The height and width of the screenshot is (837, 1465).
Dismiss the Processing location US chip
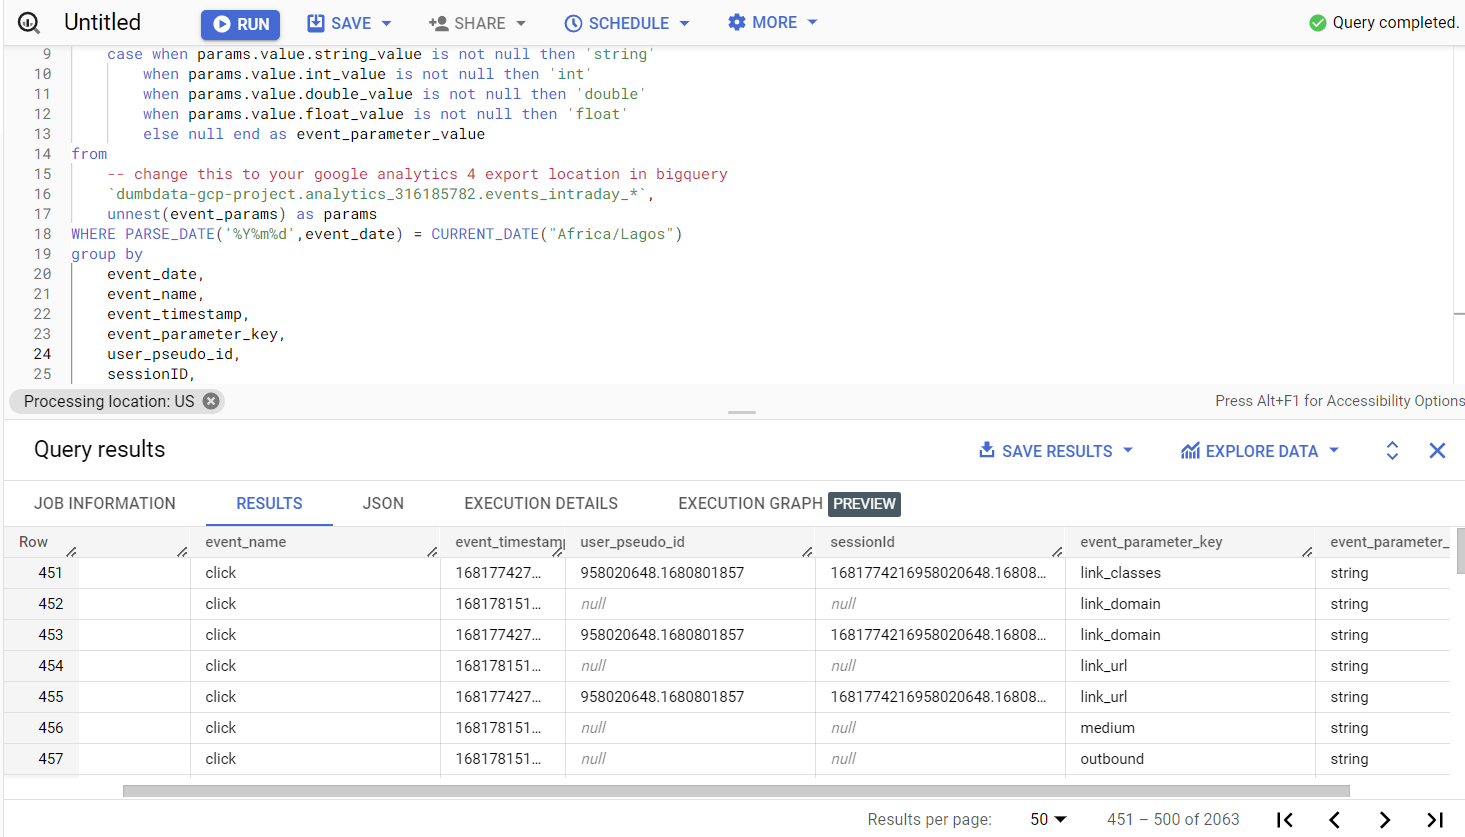210,400
